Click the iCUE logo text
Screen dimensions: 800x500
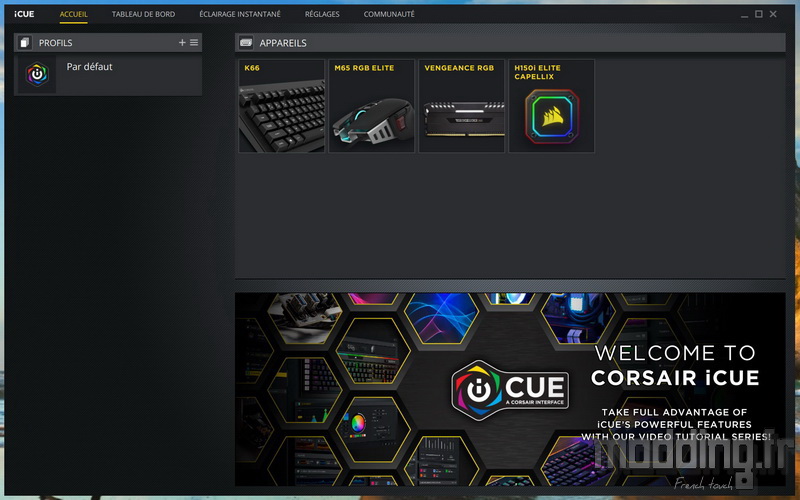(24, 14)
